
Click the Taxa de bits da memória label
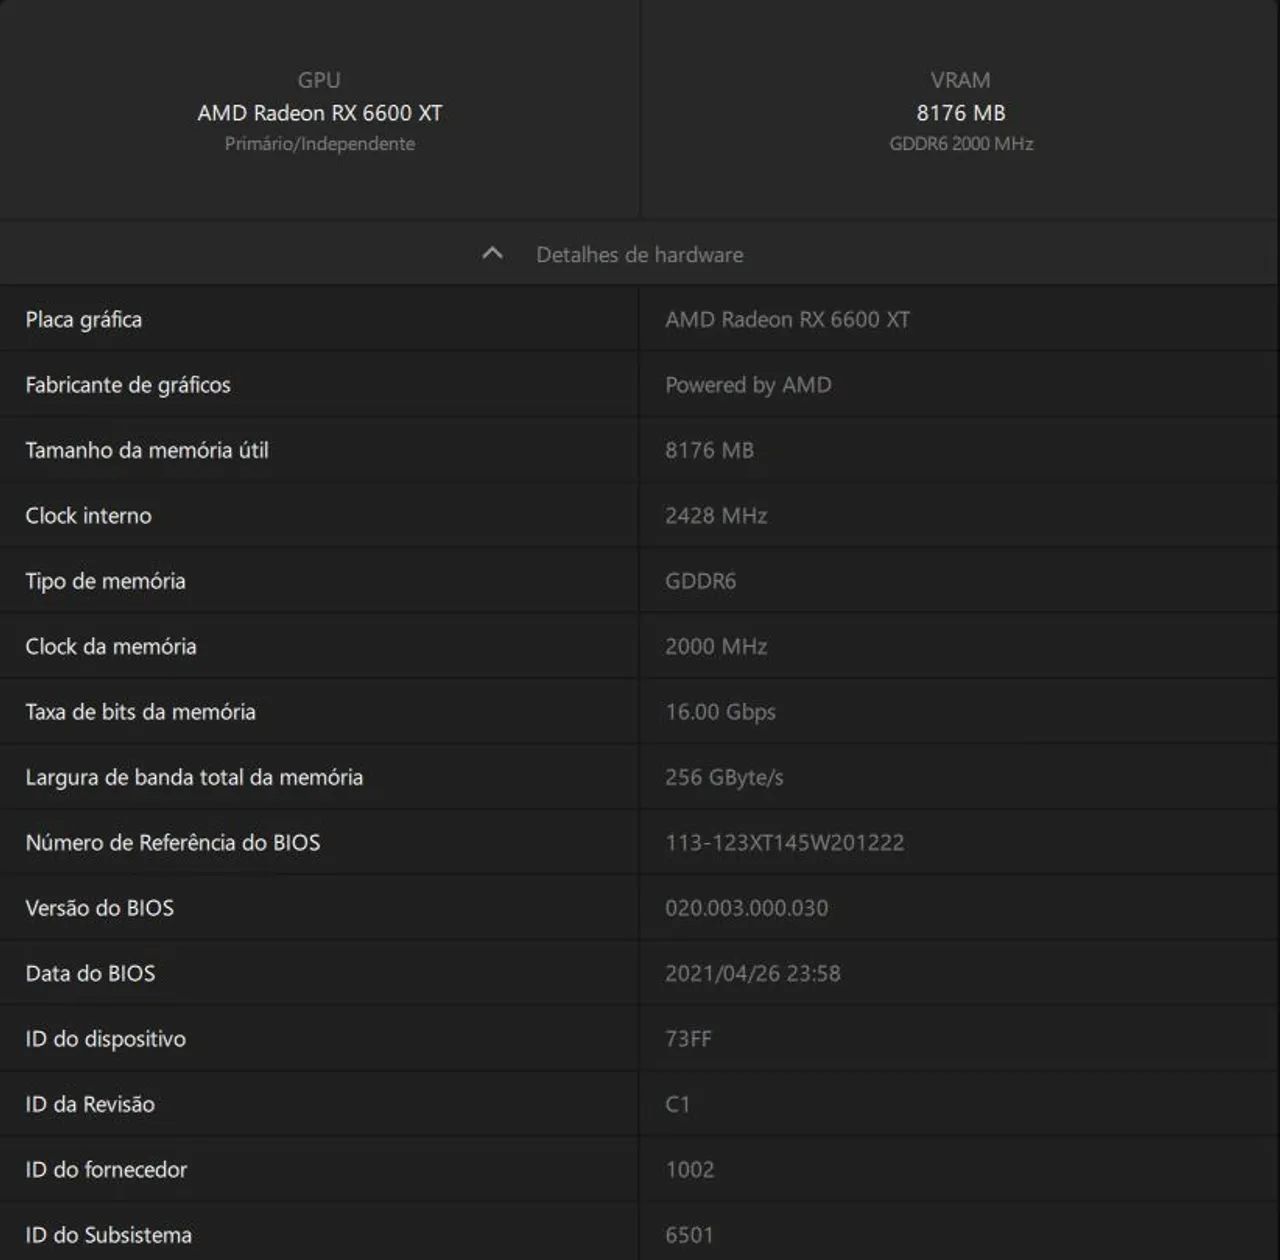(141, 712)
